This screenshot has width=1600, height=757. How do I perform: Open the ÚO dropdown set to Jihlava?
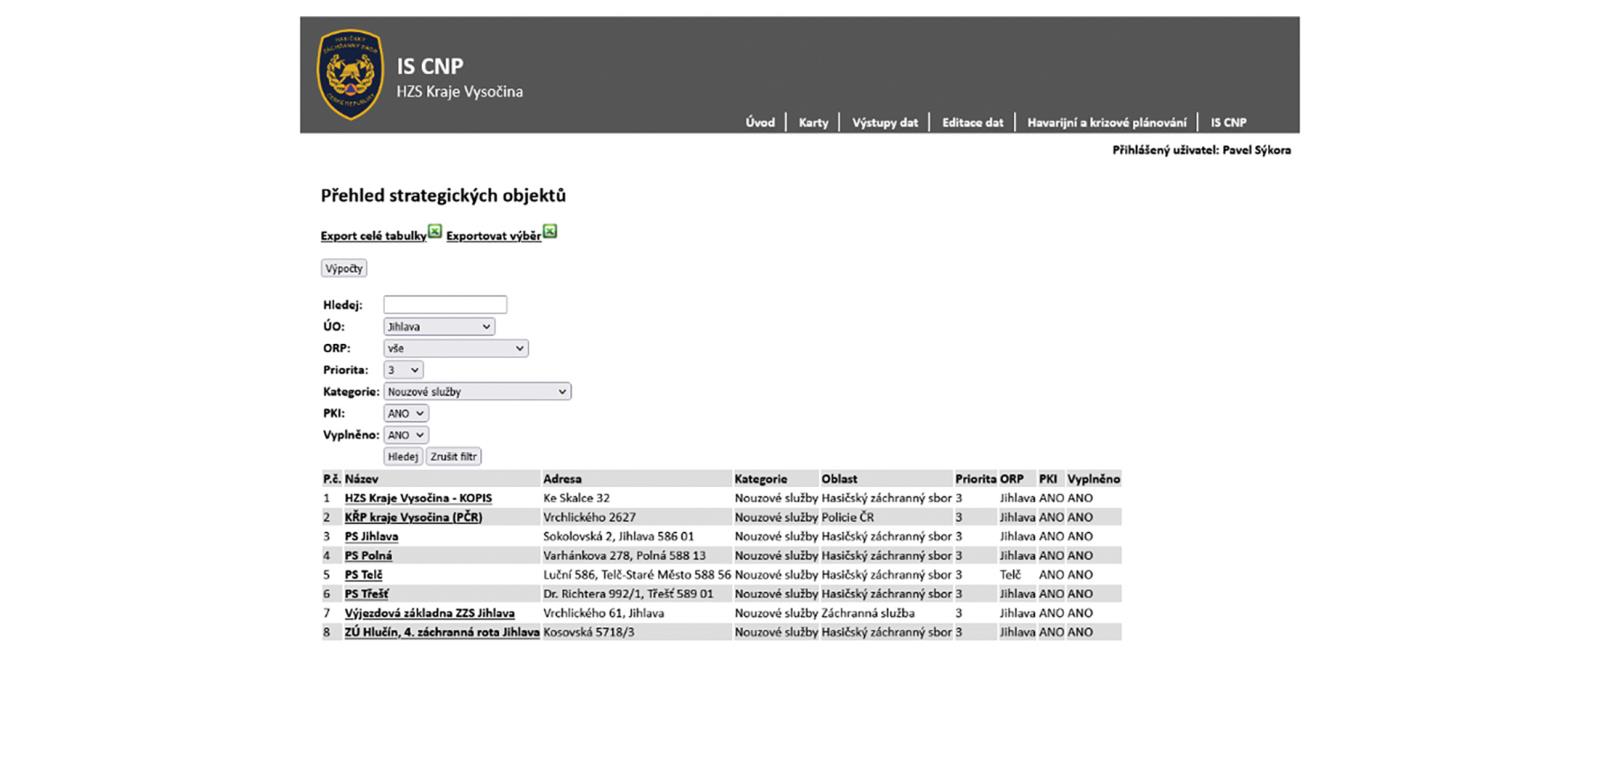coord(439,327)
